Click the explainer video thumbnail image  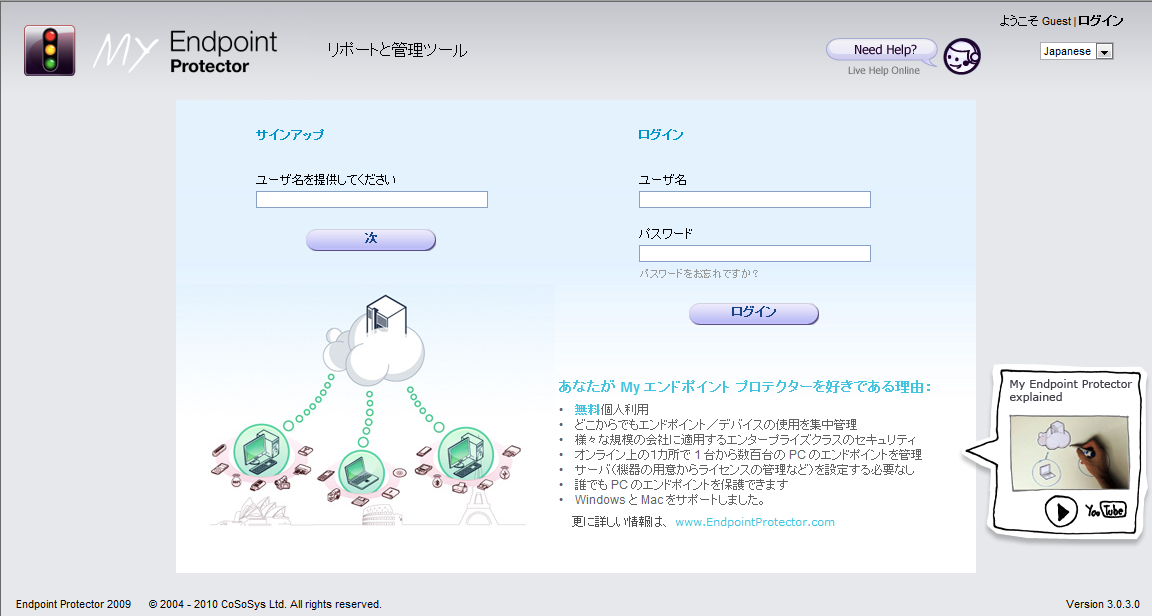click(1069, 454)
